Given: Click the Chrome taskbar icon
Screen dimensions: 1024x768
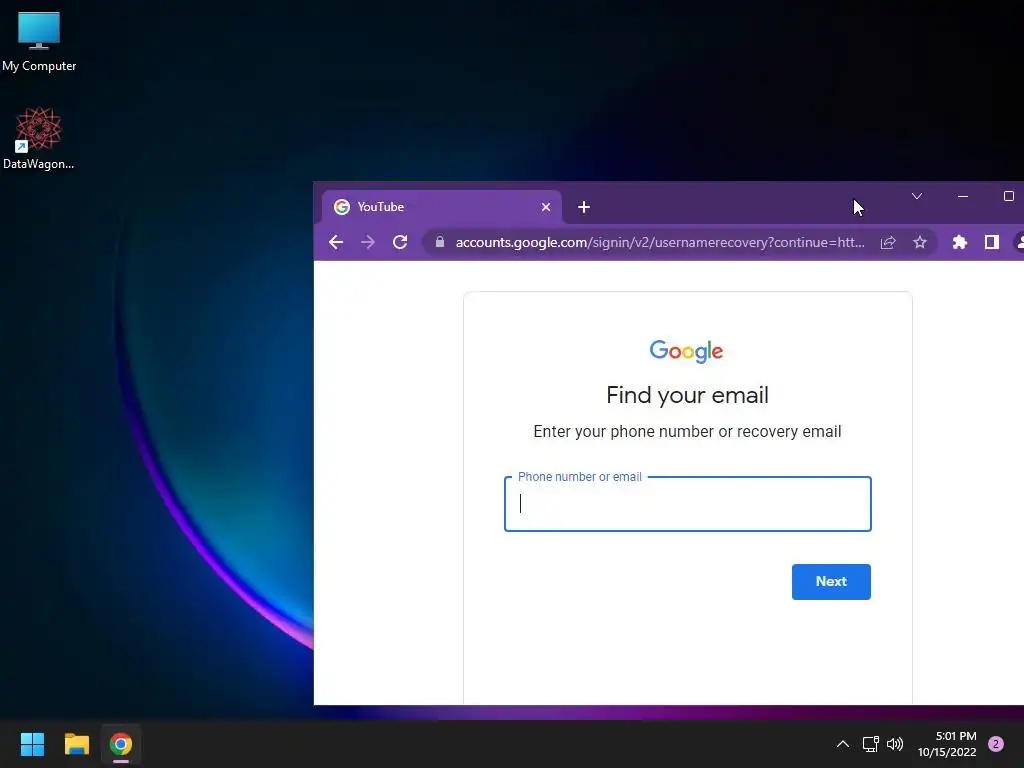Looking at the screenshot, I should pos(121,744).
